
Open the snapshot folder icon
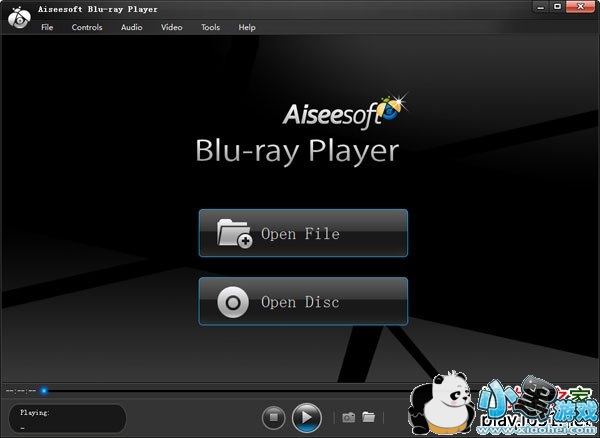368,417
